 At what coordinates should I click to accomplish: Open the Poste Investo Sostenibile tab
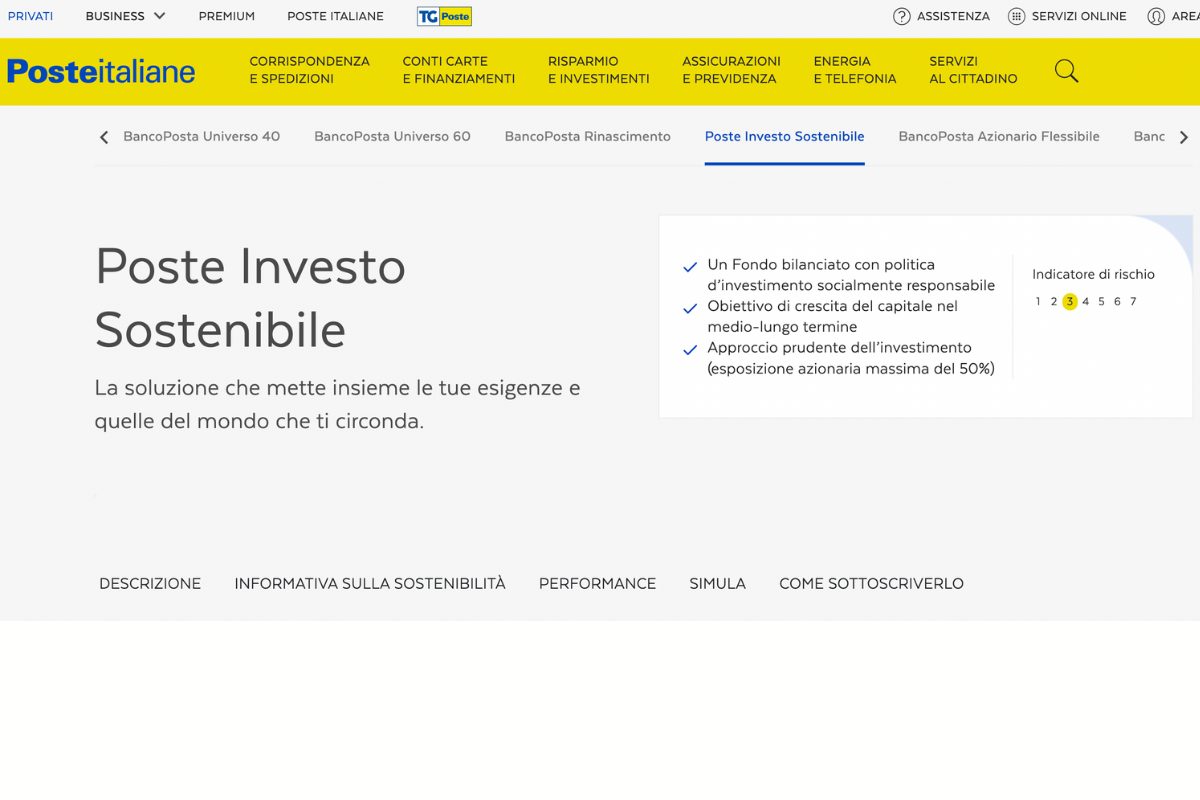(783, 136)
